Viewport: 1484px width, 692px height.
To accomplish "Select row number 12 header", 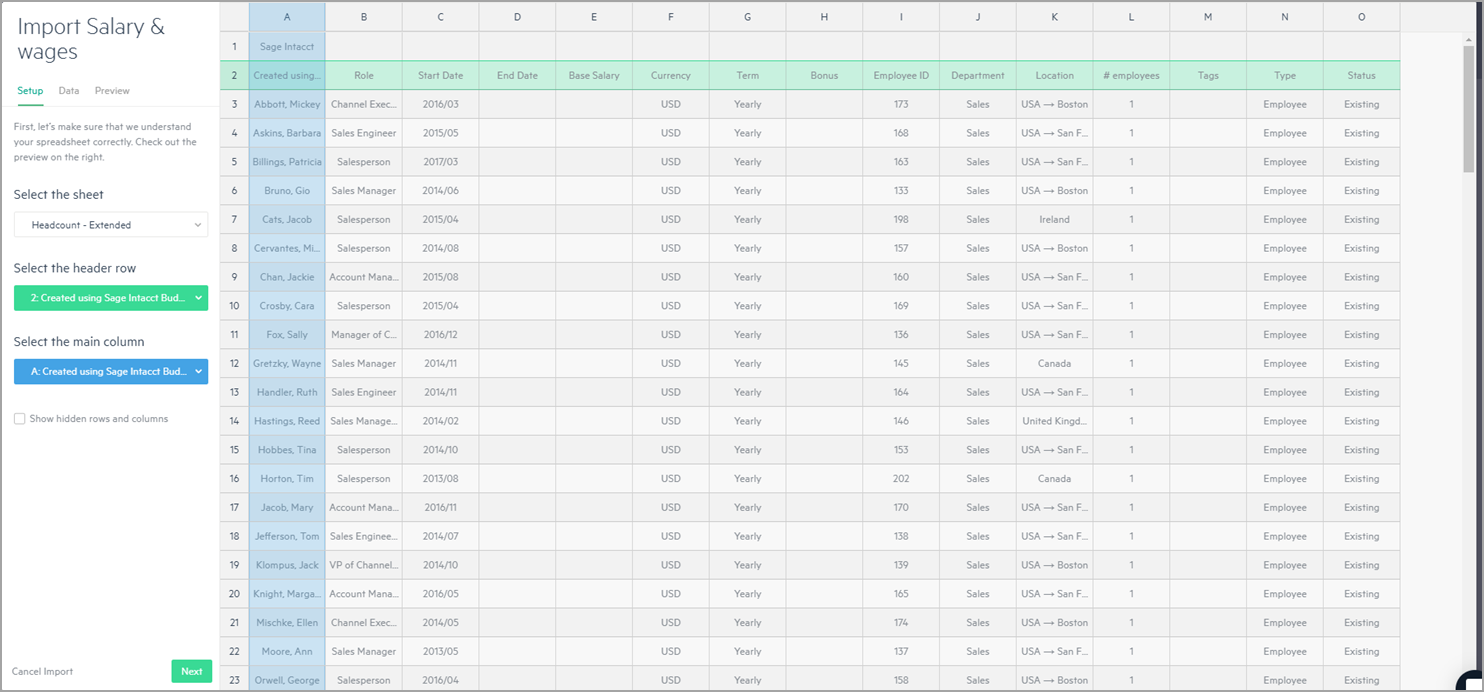I will 234,364.
